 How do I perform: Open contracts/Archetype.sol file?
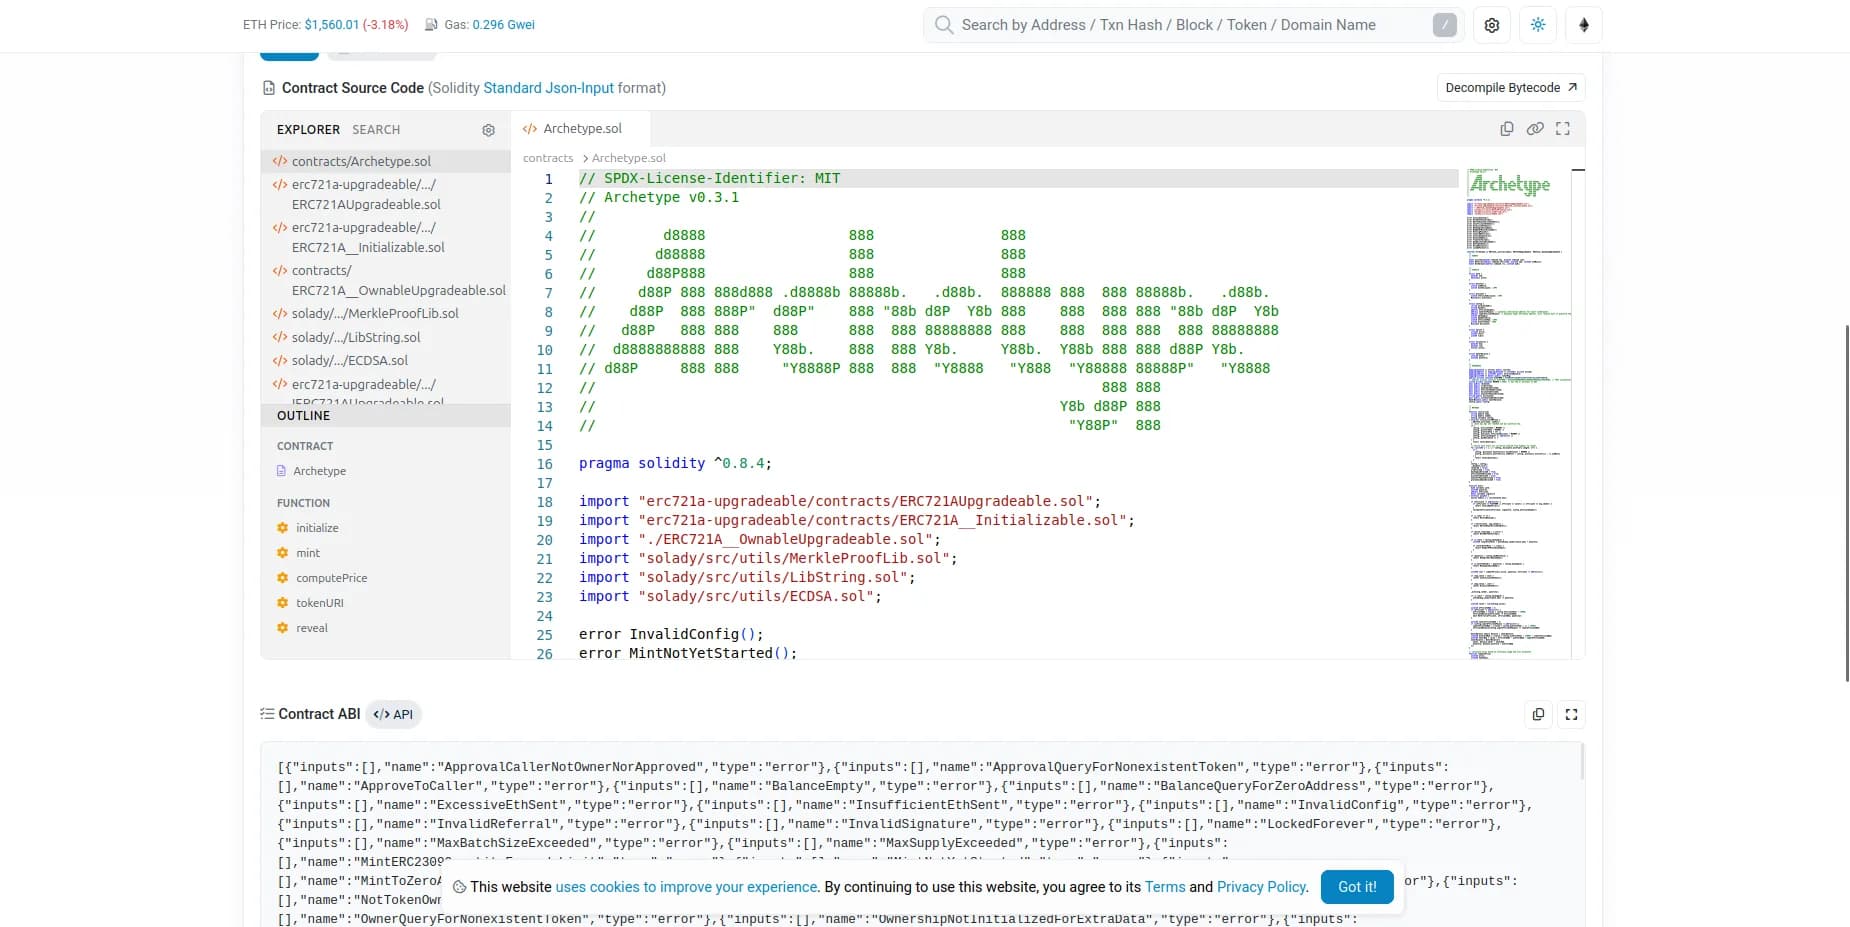point(386,161)
